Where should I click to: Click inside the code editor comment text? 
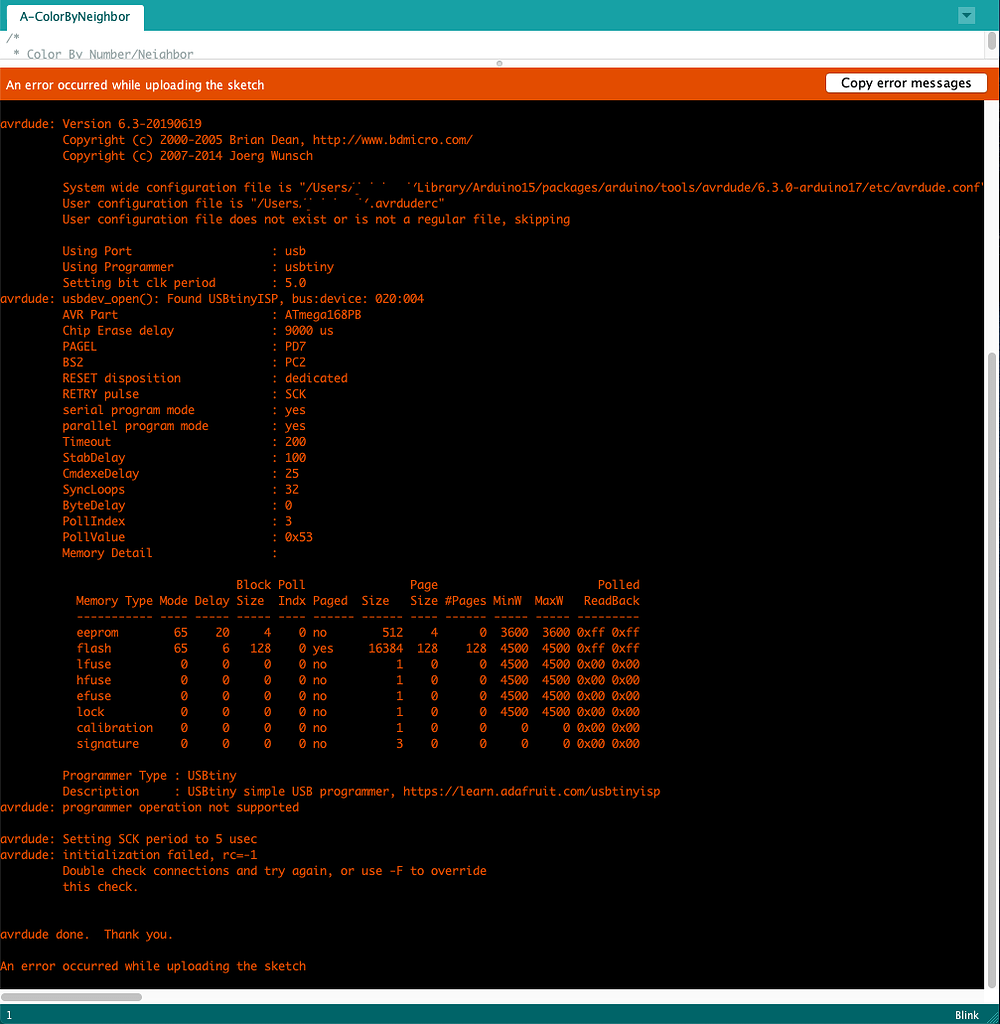110,54
